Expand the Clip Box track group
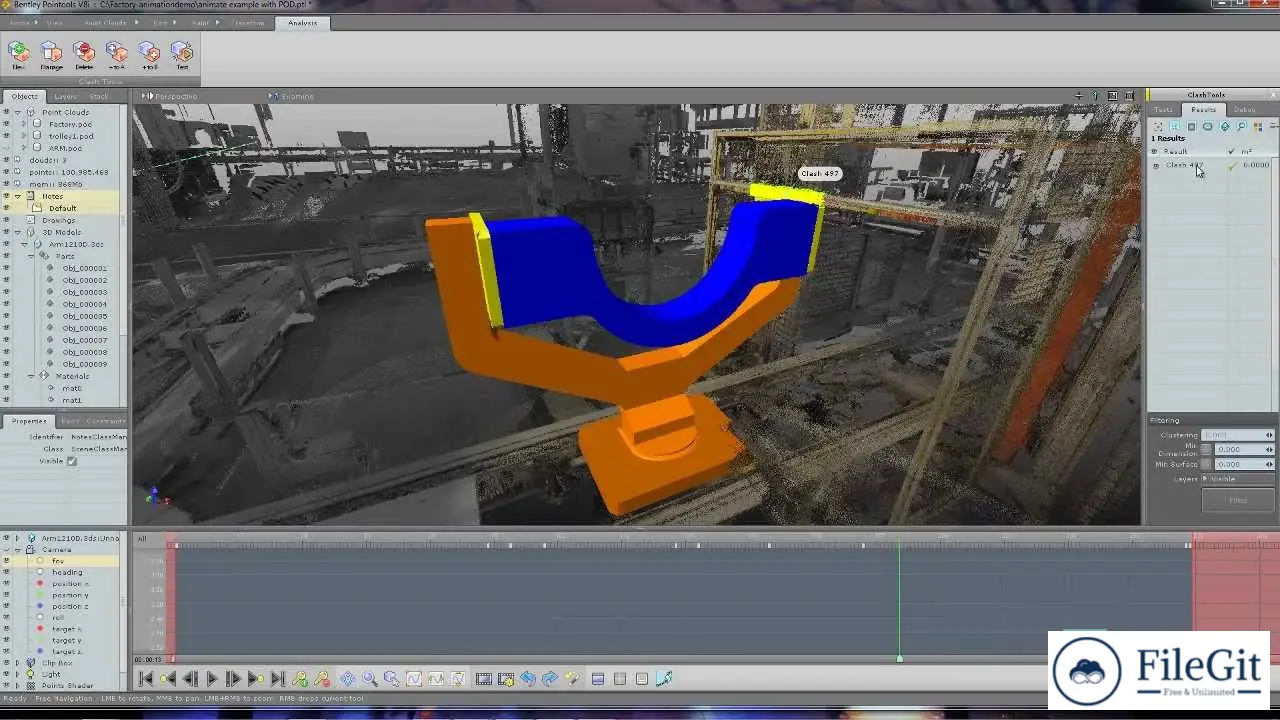This screenshot has width=1280, height=720. tap(18, 663)
